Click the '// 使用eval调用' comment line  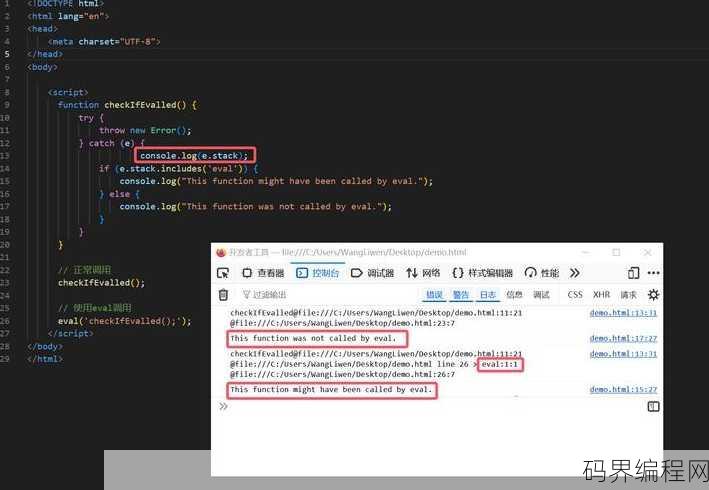point(95,308)
